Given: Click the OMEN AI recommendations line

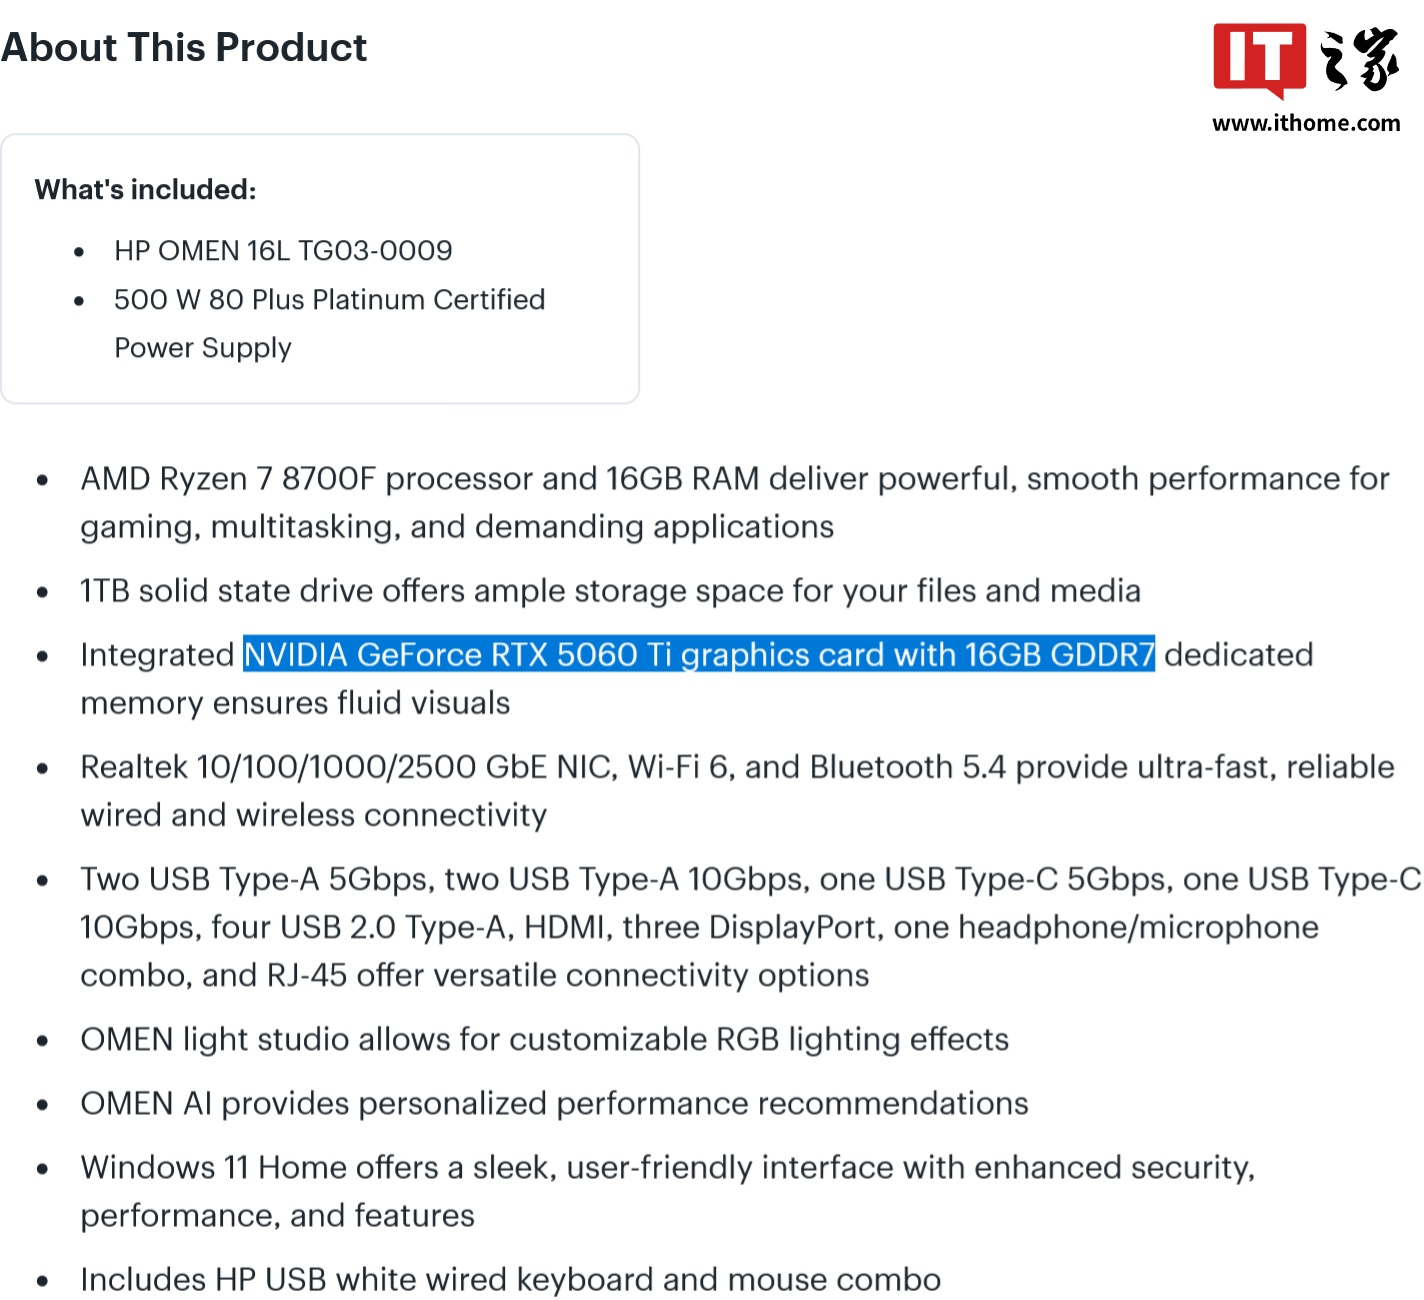Looking at the screenshot, I should pos(554,1104).
